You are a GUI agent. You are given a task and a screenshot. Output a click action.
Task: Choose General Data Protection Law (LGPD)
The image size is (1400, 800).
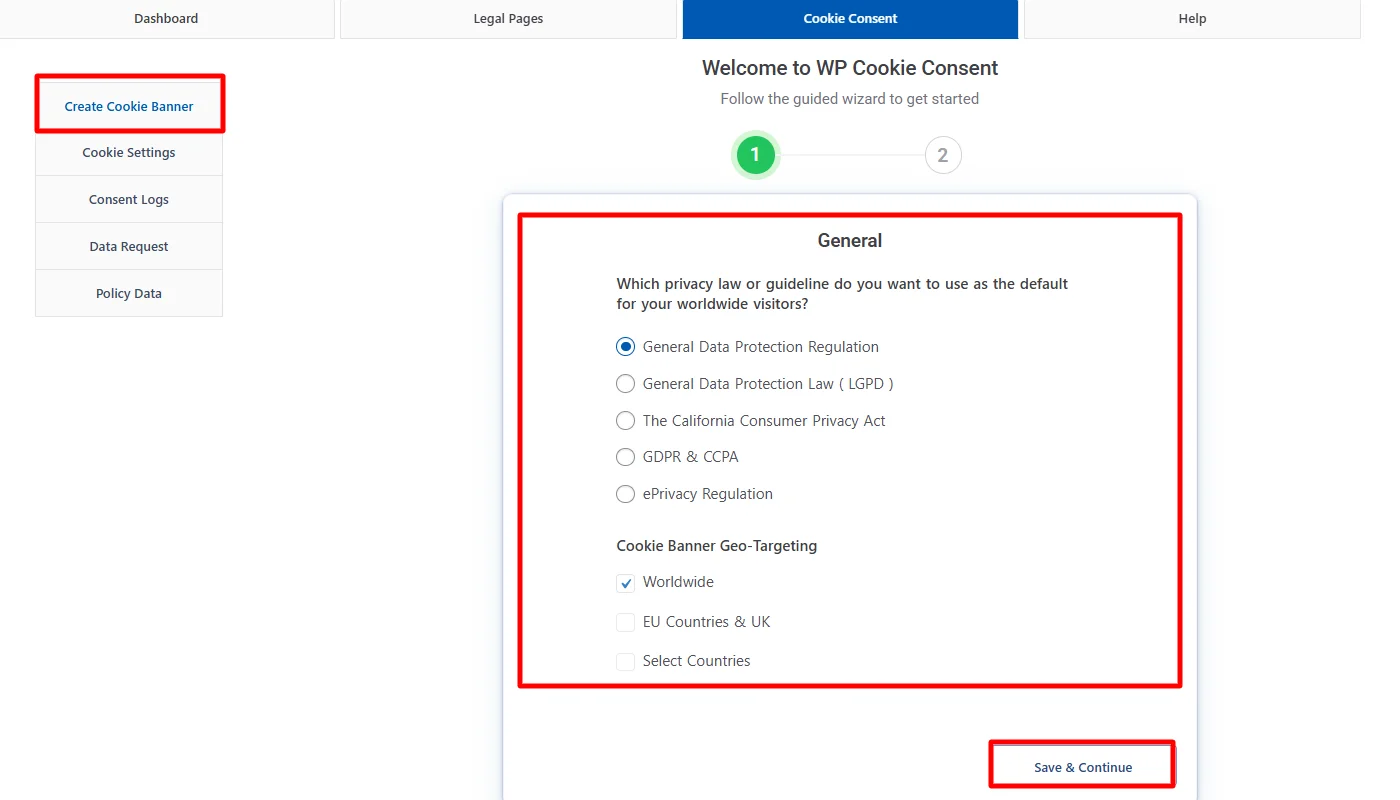pos(626,384)
